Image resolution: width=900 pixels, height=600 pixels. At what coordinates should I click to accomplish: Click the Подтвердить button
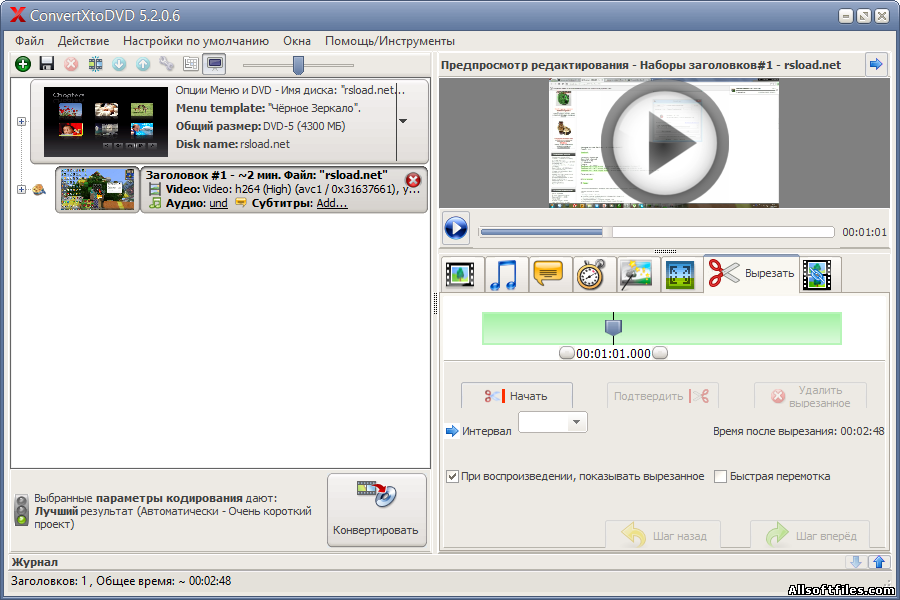[662, 396]
